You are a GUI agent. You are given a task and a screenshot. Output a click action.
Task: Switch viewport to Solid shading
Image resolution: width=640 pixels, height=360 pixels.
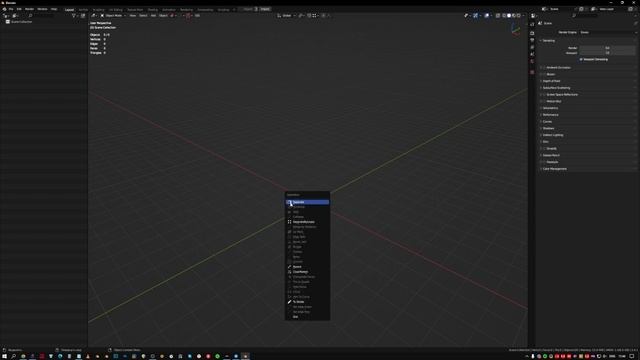click(509, 16)
